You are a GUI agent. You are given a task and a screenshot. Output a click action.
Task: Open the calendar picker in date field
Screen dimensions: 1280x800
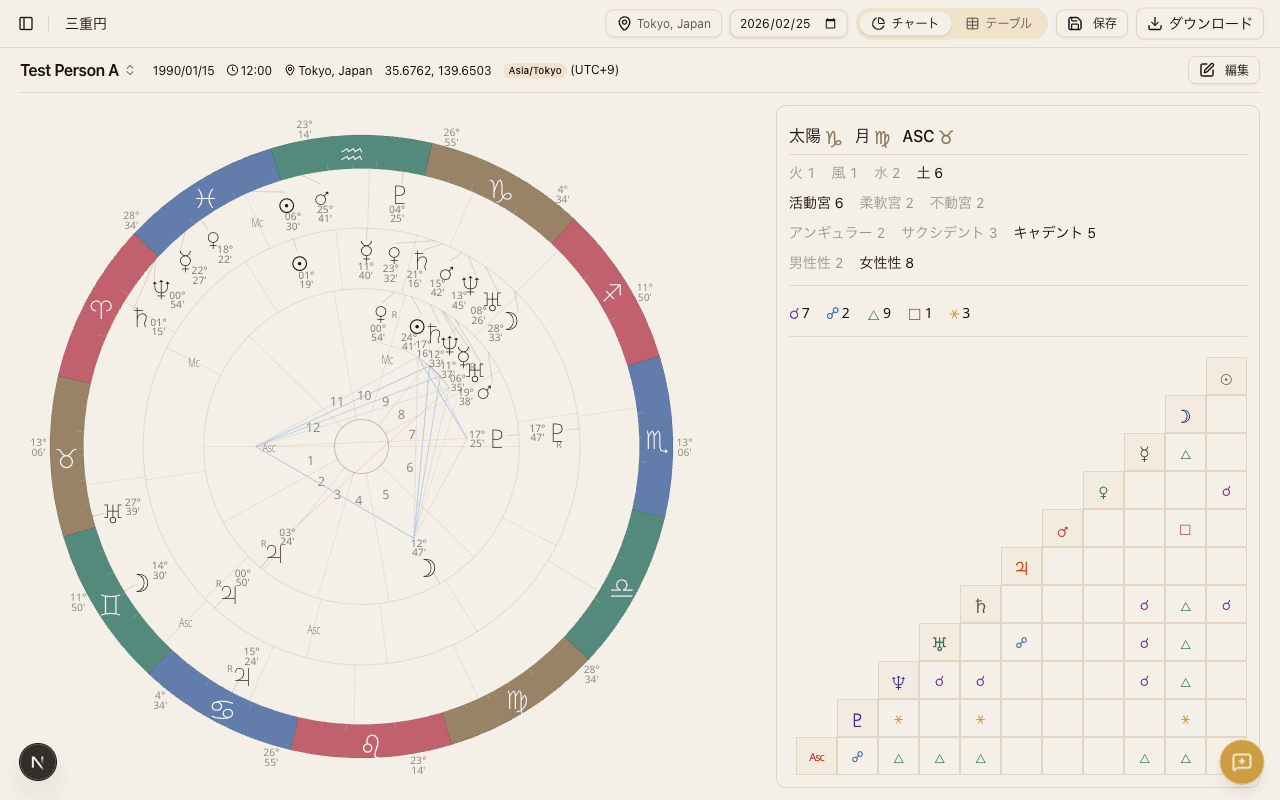tap(830, 23)
